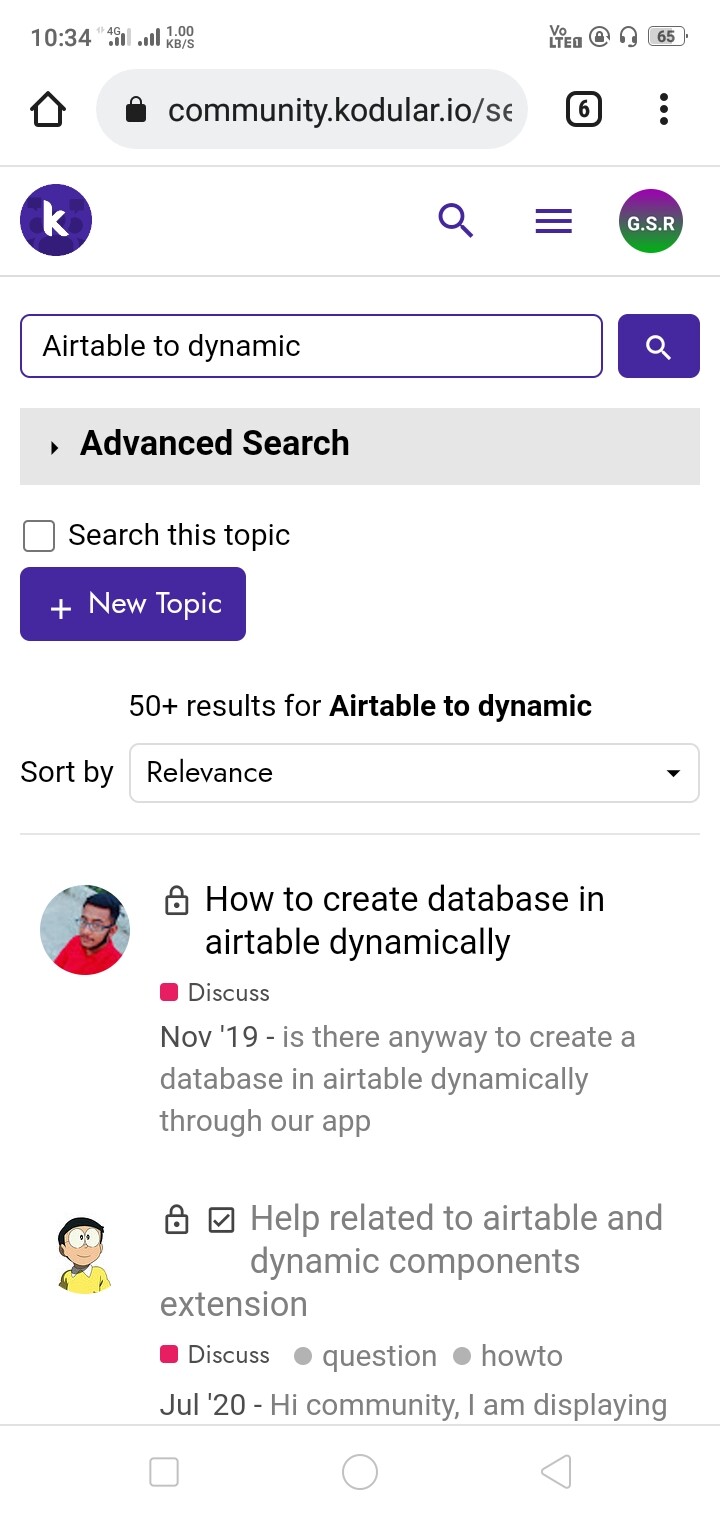Open the Sort by Relevance dropdown

pos(414,773)
